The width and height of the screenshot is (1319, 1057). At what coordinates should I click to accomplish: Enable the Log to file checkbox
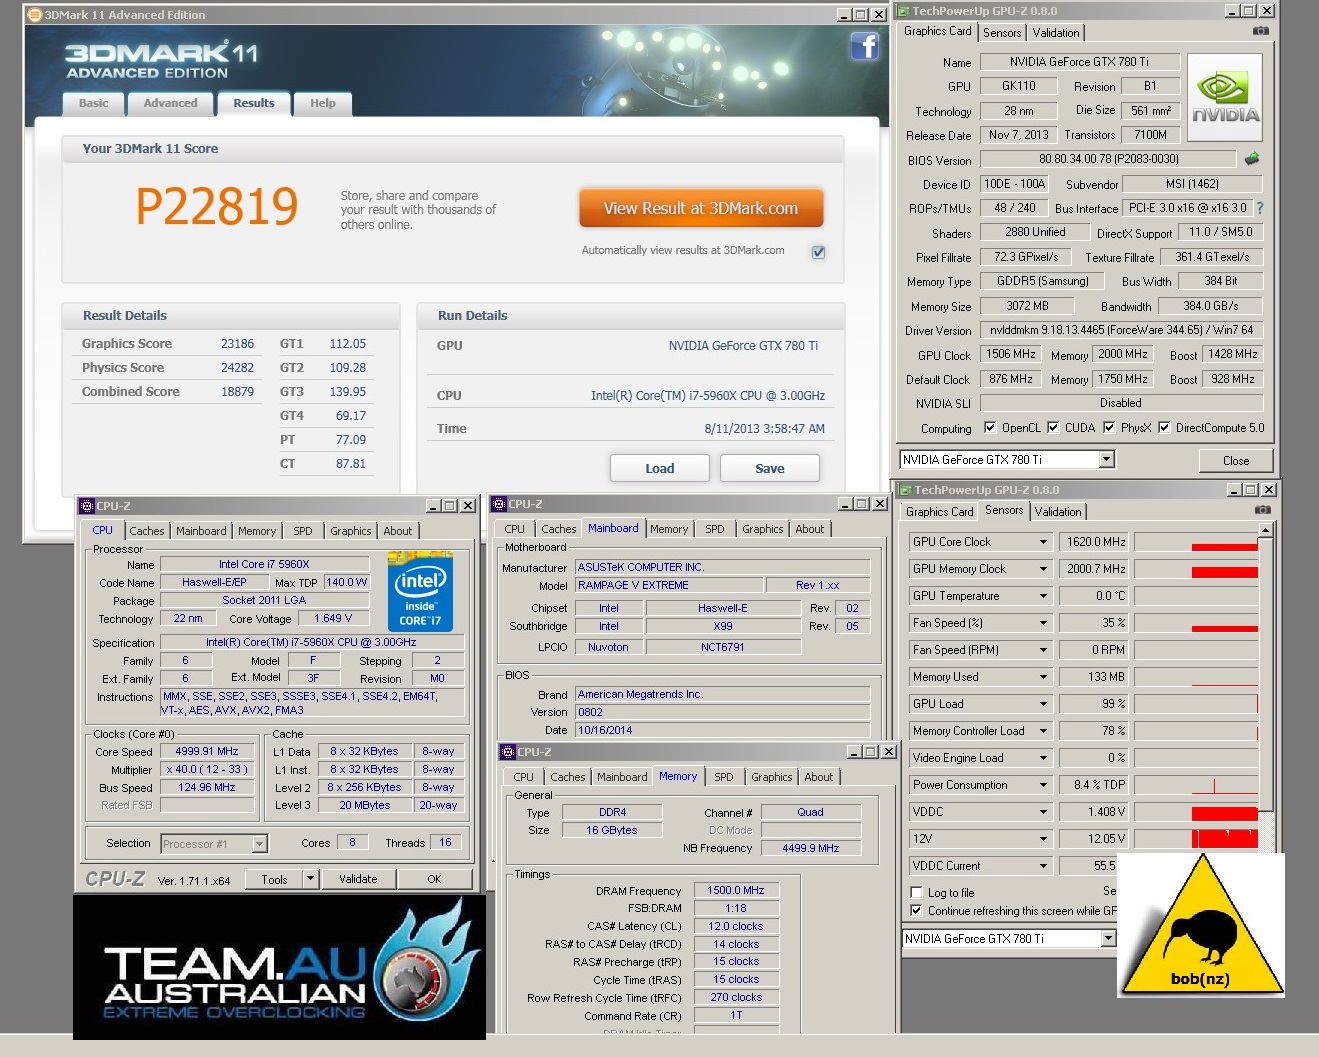click(x=916, y=892)
